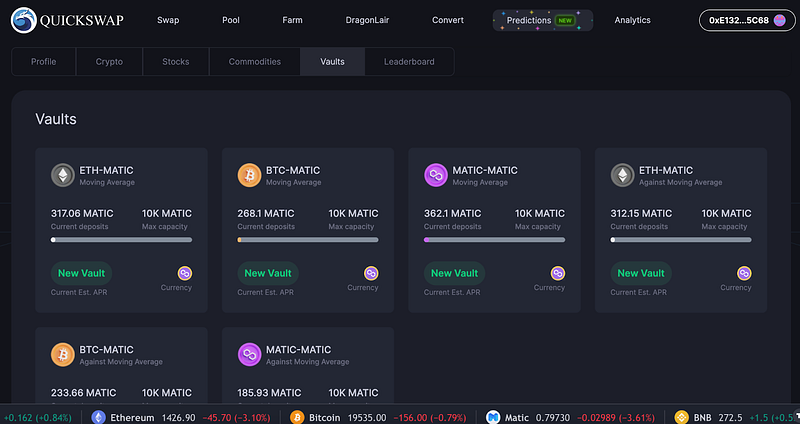Click the 312.15 MATIC current deposits value
Image resolution: width=800 pixels, height=424 pixels.
tap(641, 213)
